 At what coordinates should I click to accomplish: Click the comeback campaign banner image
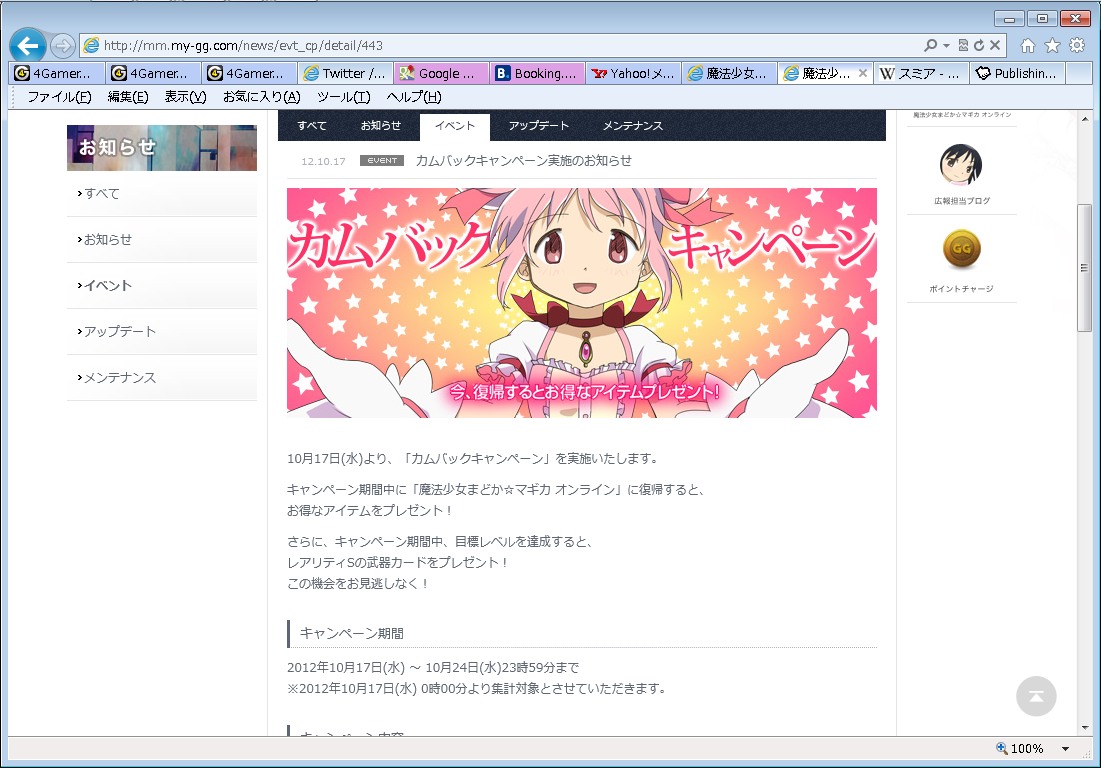click(x=581, y=302)
